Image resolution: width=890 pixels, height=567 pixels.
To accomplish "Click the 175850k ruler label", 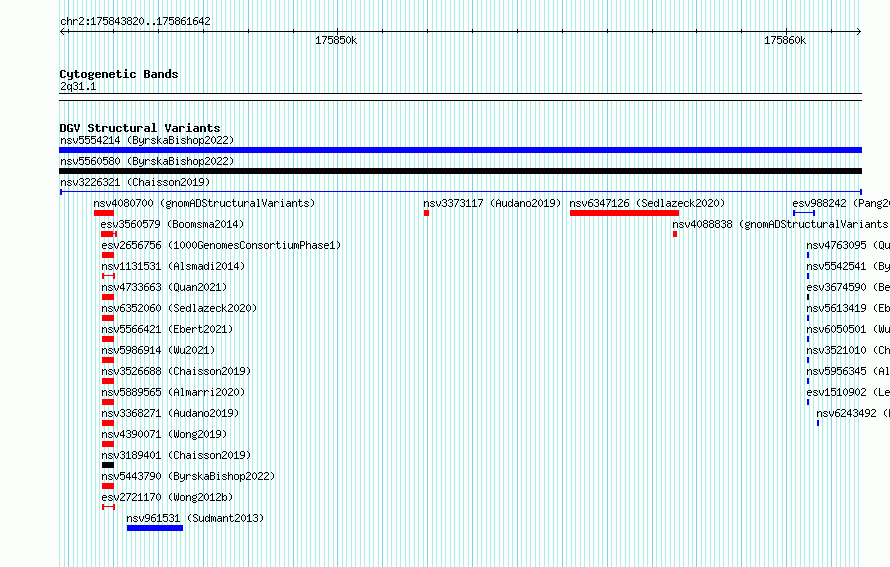I will pyautogui.click(x=336, y=40).
